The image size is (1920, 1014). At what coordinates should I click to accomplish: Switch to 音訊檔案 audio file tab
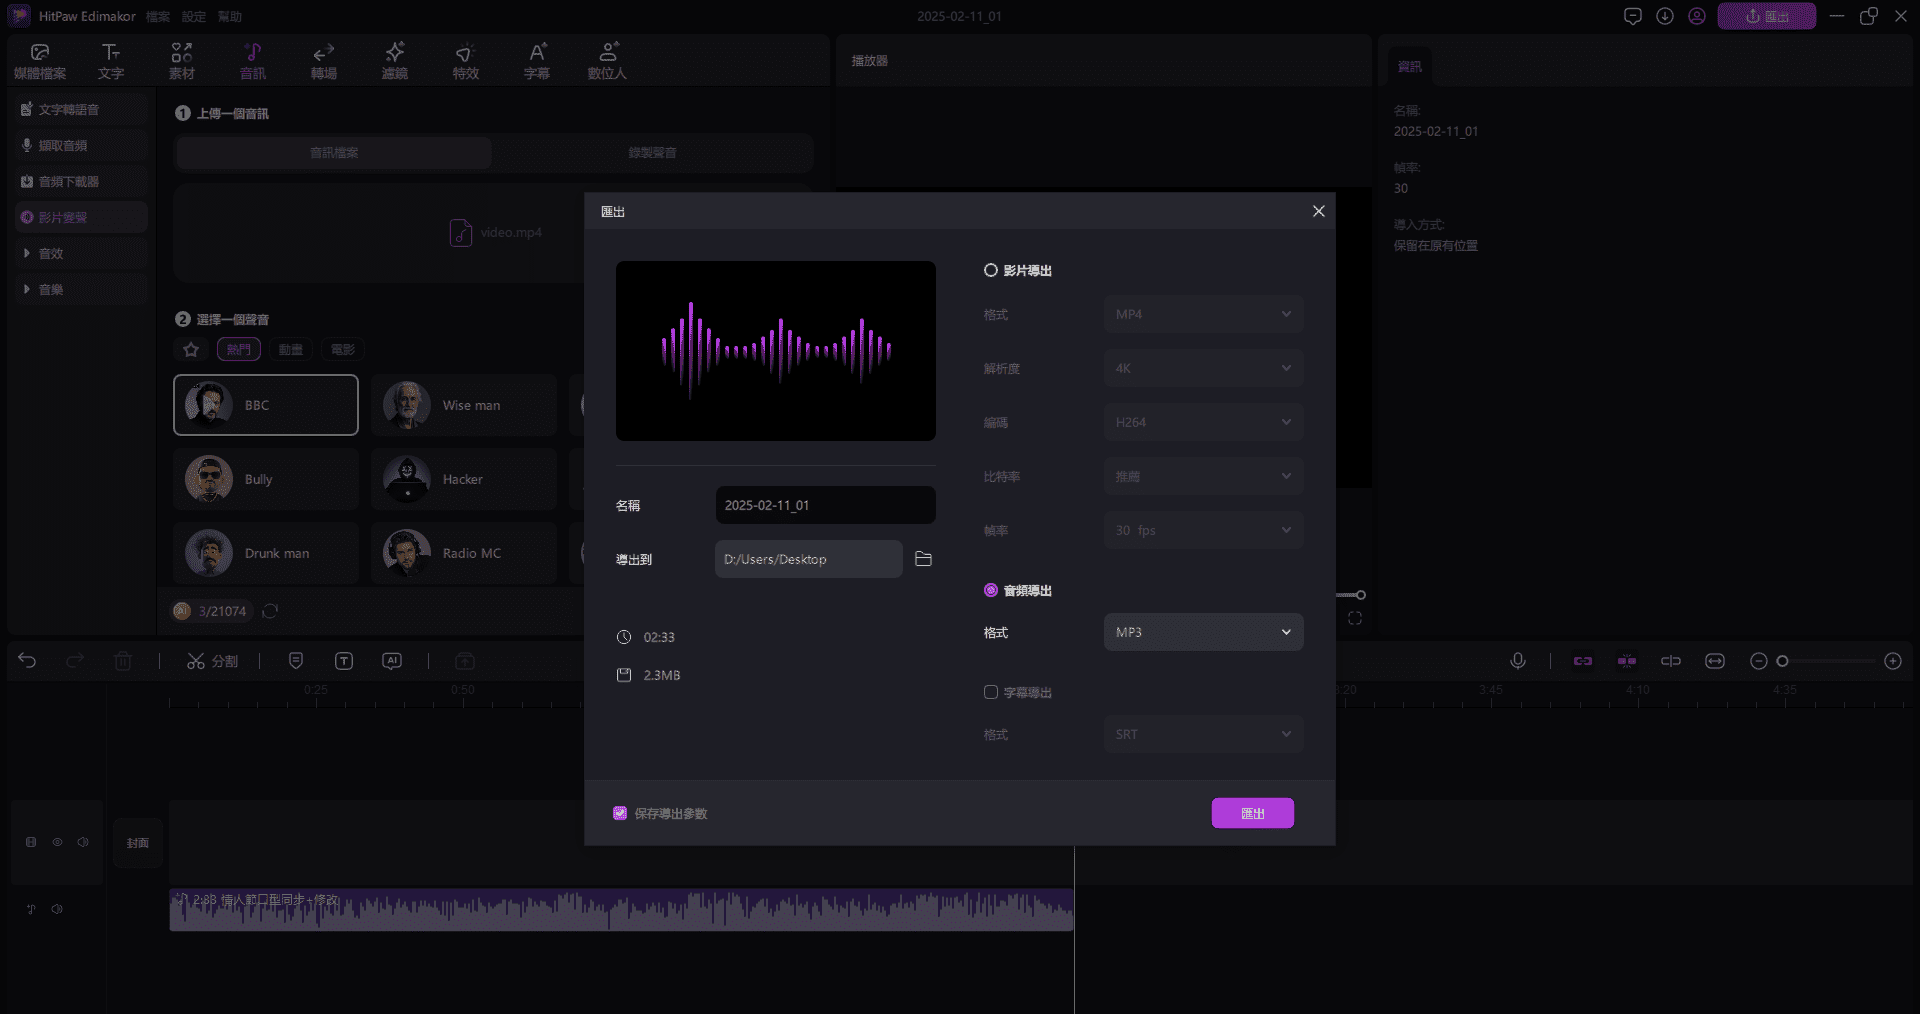click(334, 153)
